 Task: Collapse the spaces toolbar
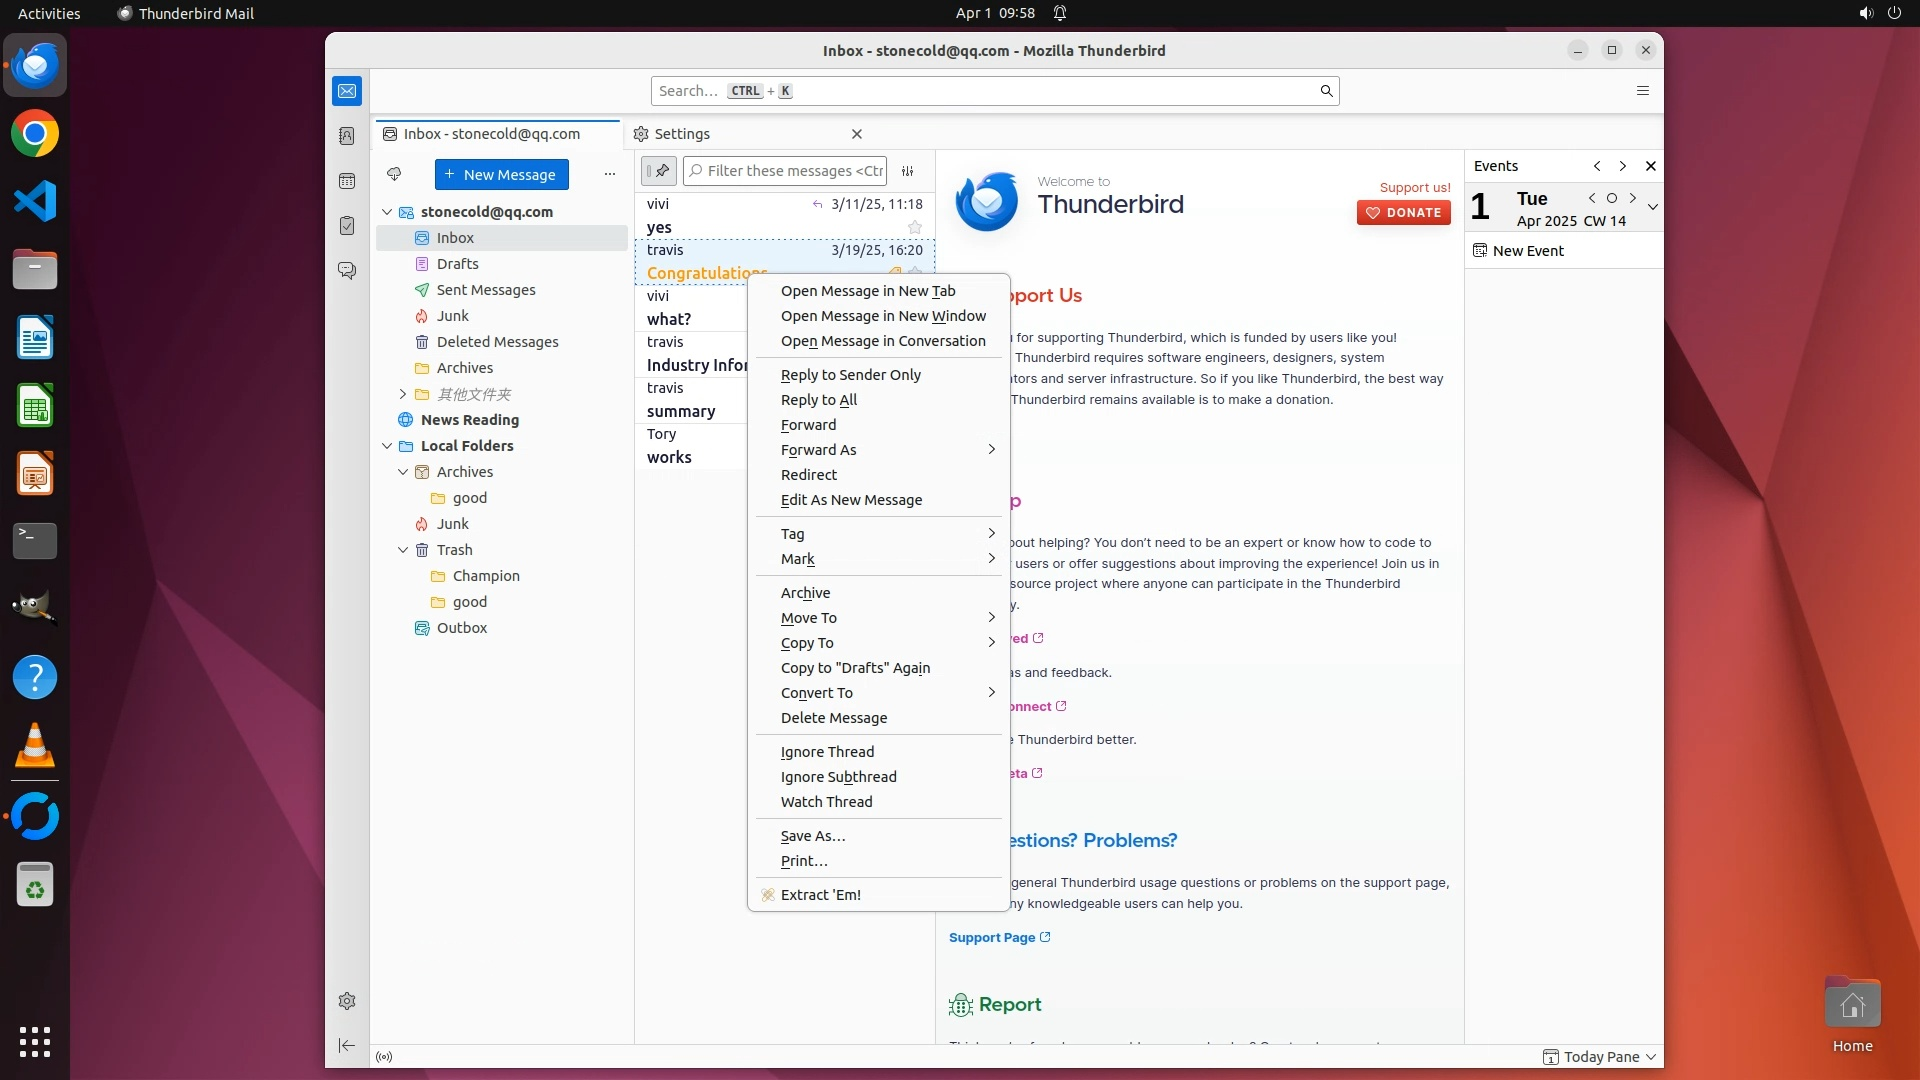[347, 1045]
